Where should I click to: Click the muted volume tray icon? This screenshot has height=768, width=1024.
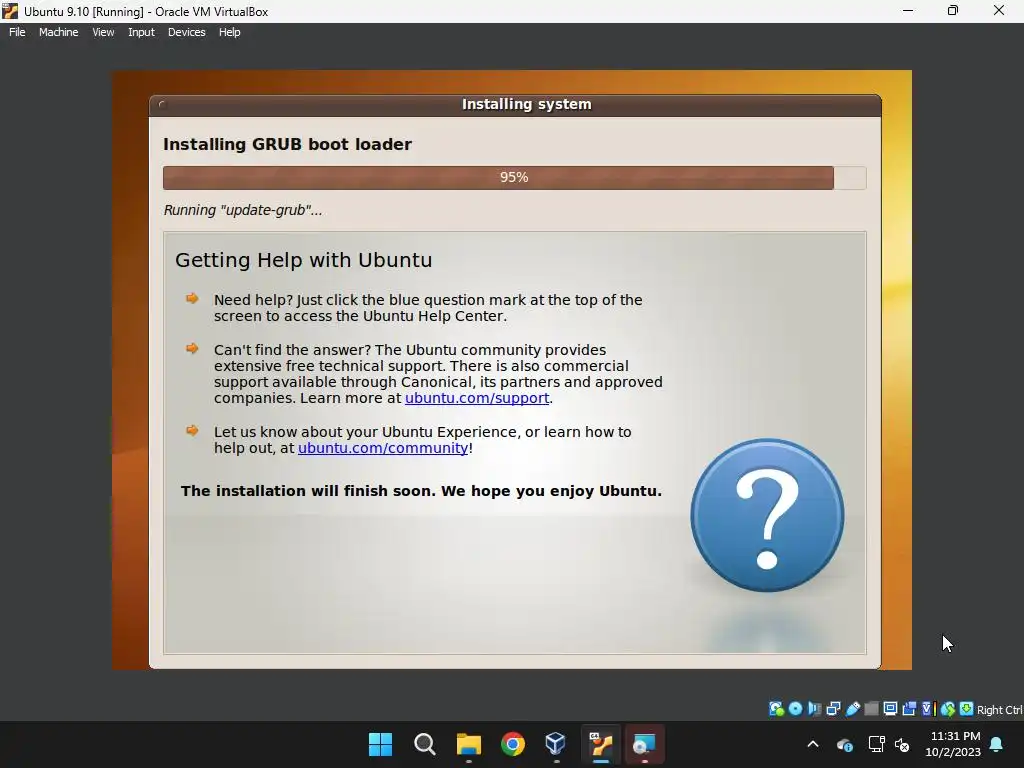[902, 744]
